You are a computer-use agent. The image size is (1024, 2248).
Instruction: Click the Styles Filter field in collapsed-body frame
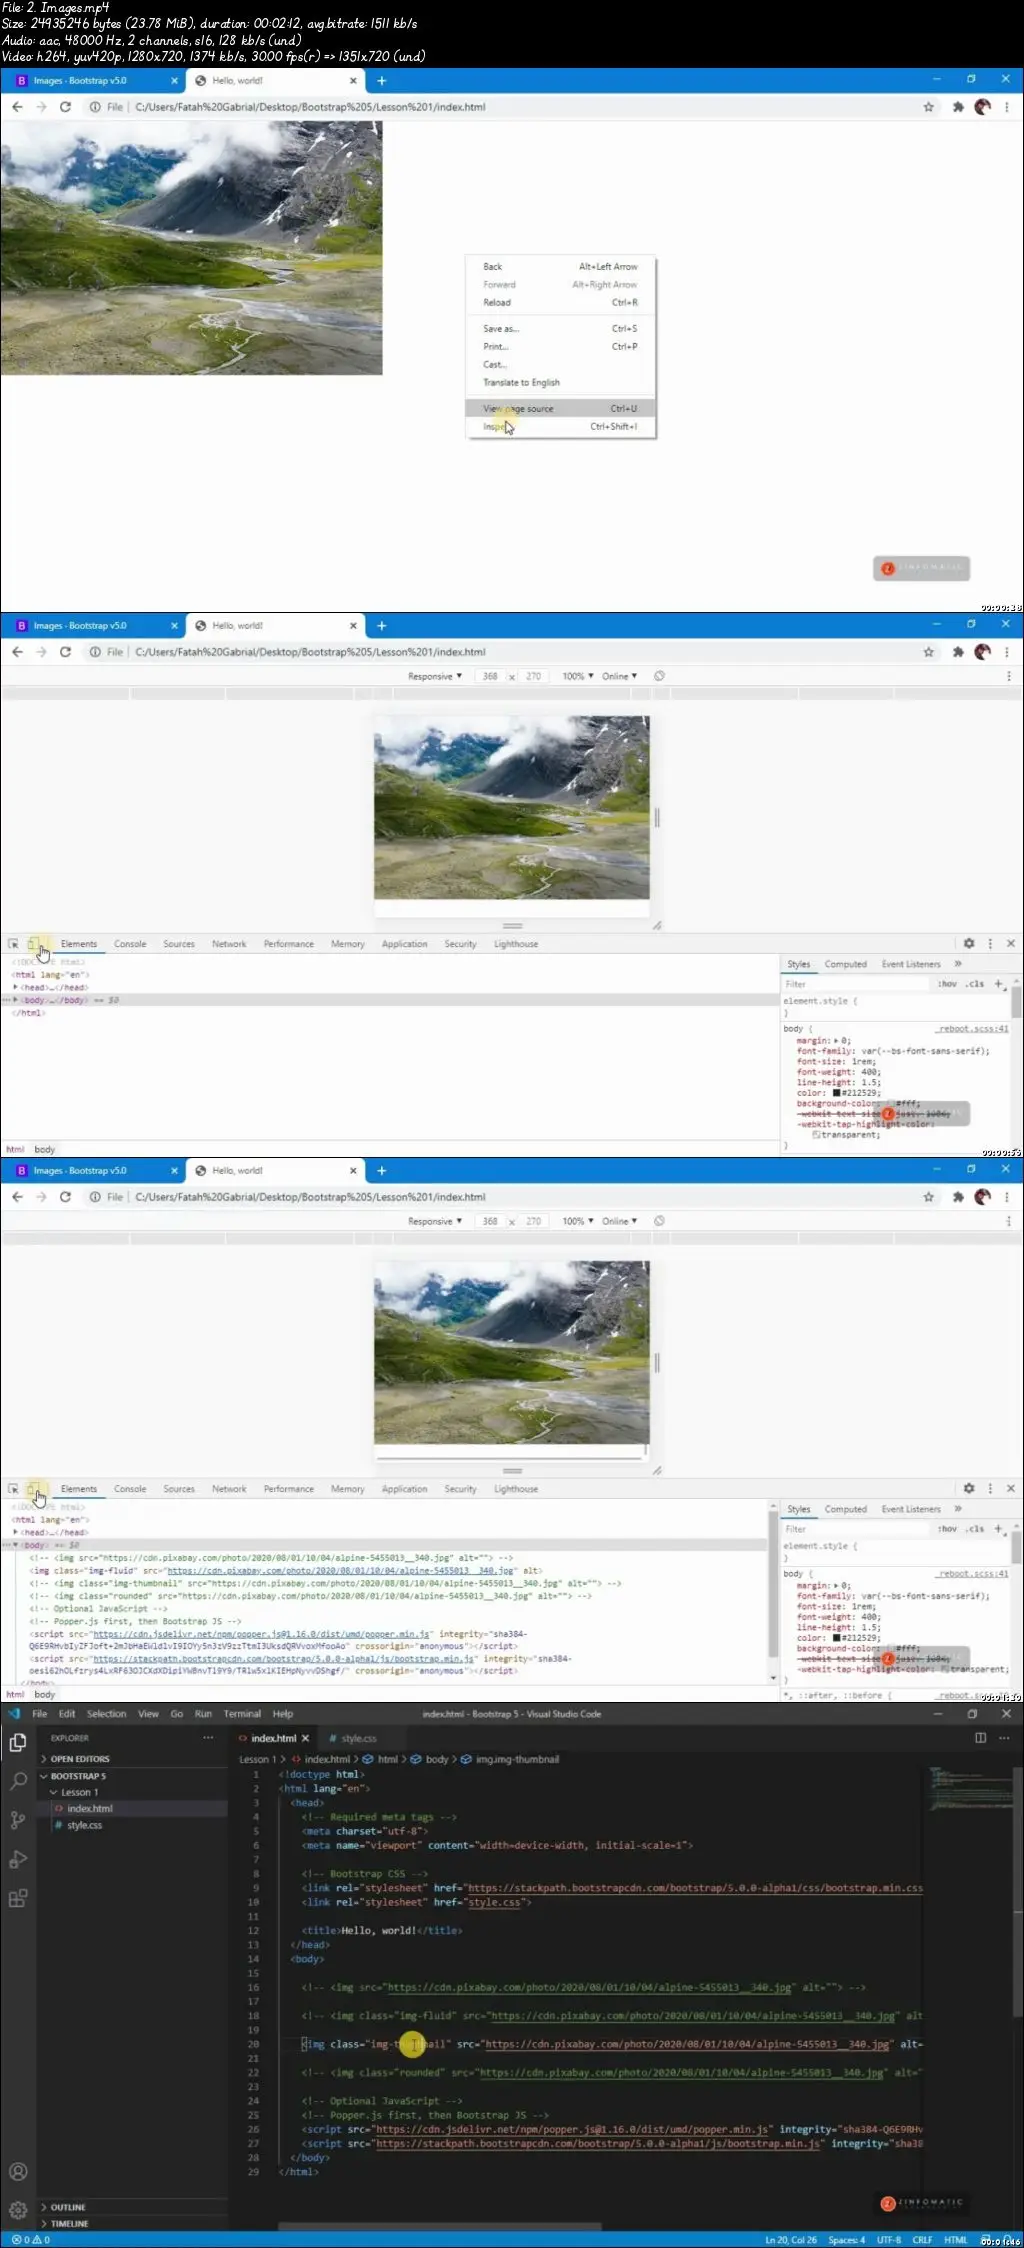click(x=856, y=984)
